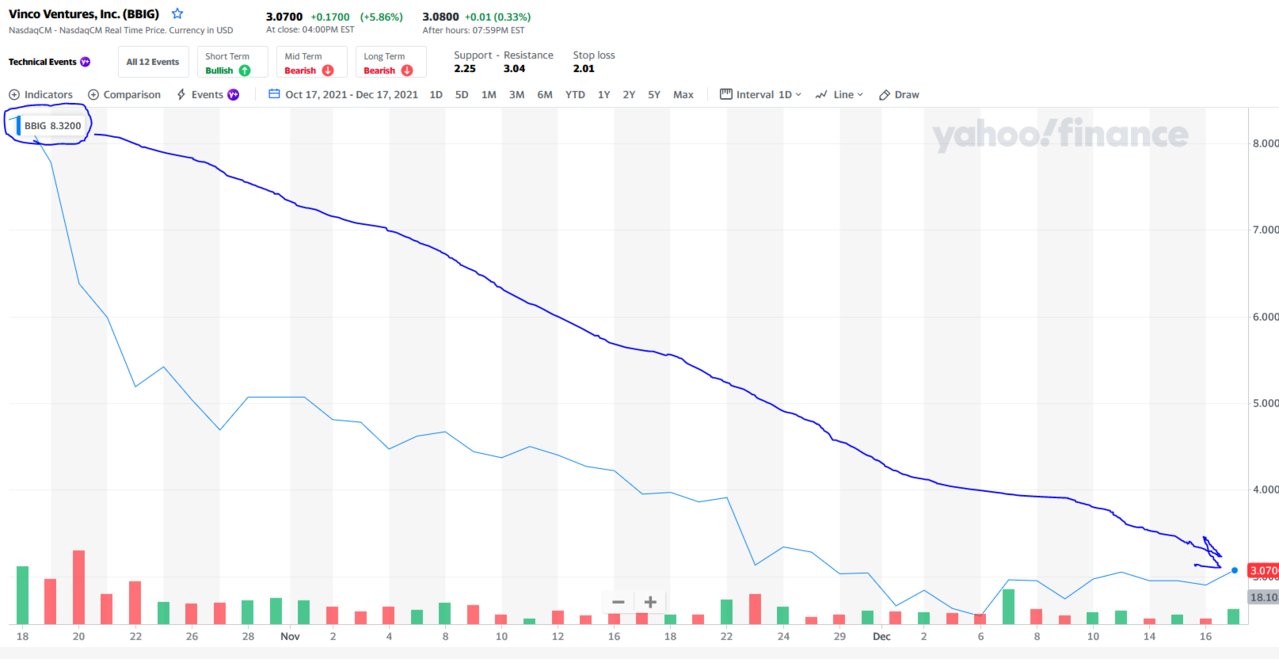Click the Mid Term red down arrow
The image size is (1279, 659).
click(x=327, y=71)
